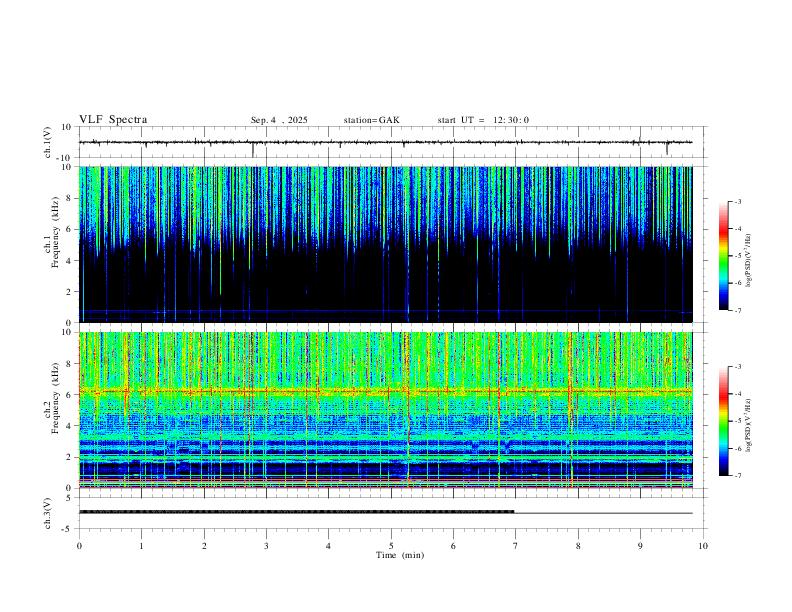Click the 6 kHz band in the ch.2 spectrogram
Viewport: 792px width, 612px height.
click(385, 391)
